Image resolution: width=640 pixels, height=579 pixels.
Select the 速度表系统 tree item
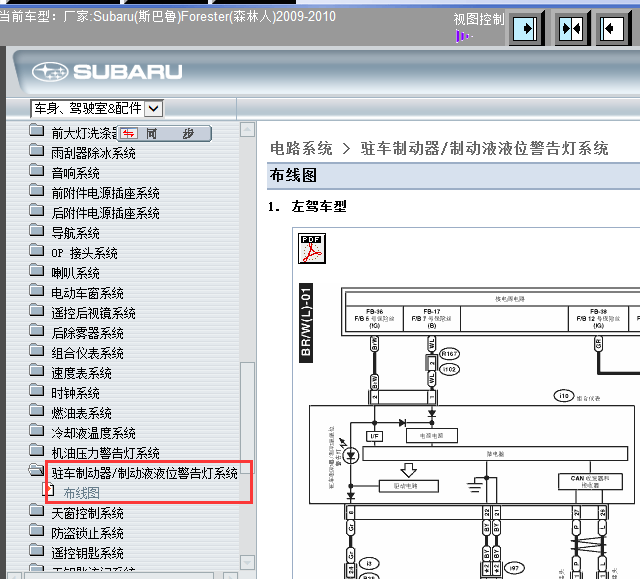coord(81,373)
